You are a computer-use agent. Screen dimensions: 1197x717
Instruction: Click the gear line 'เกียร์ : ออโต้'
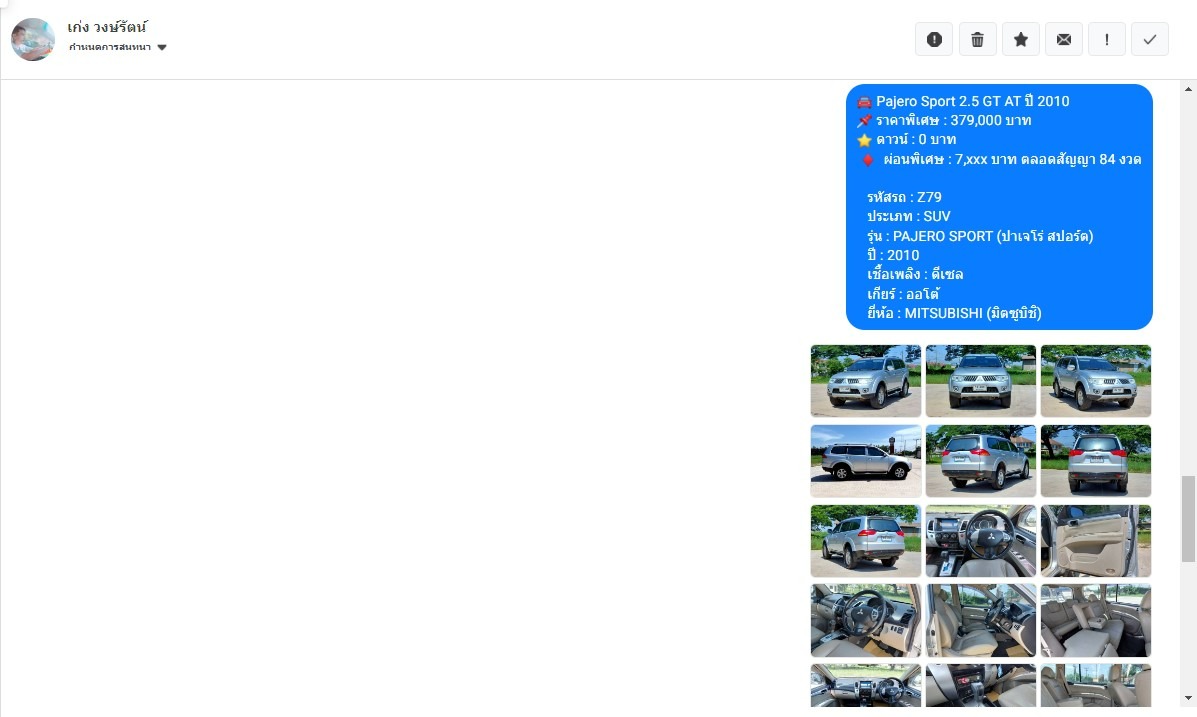[902, 294]
